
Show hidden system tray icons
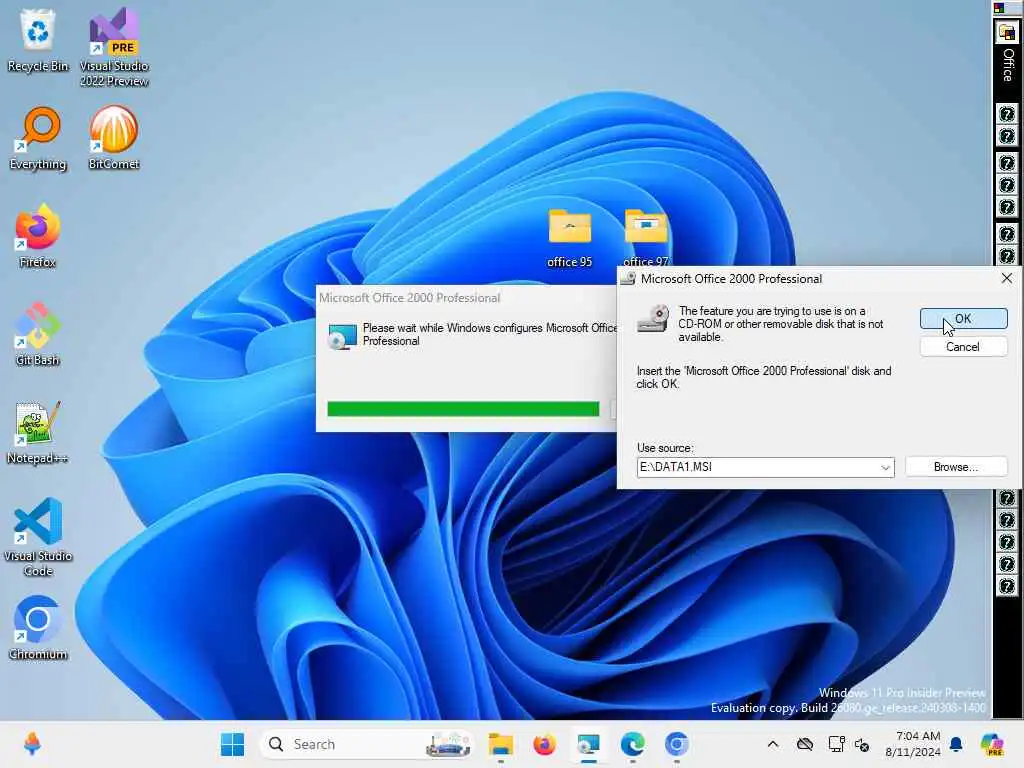tap(773, 744)
